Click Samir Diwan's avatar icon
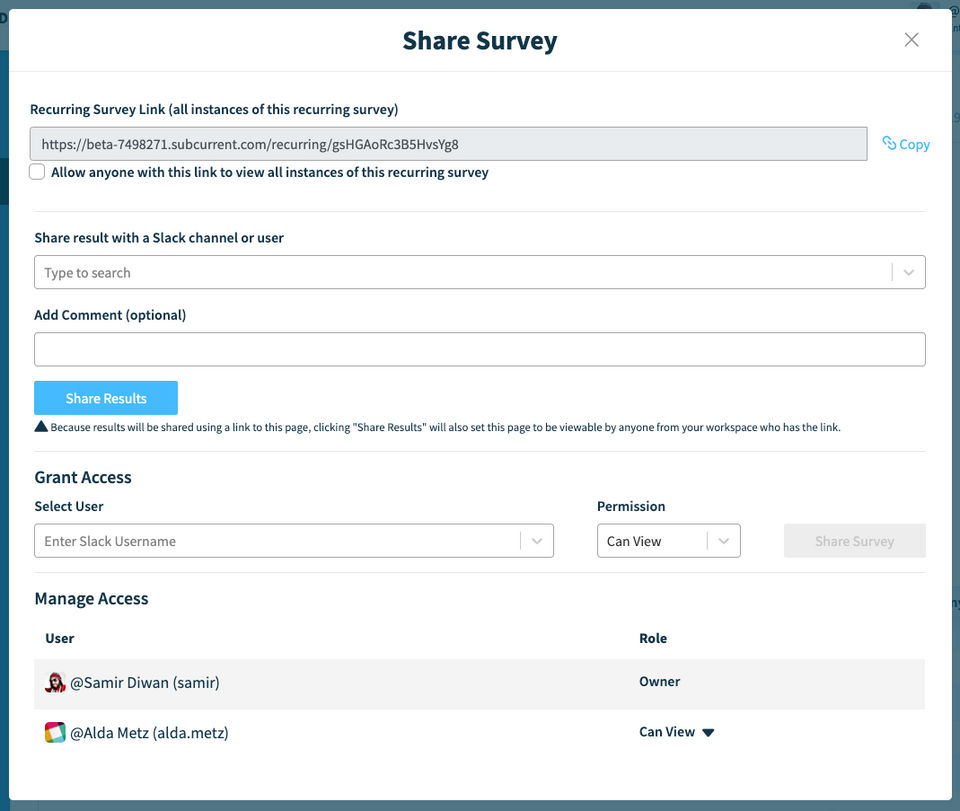 (55, 683)
